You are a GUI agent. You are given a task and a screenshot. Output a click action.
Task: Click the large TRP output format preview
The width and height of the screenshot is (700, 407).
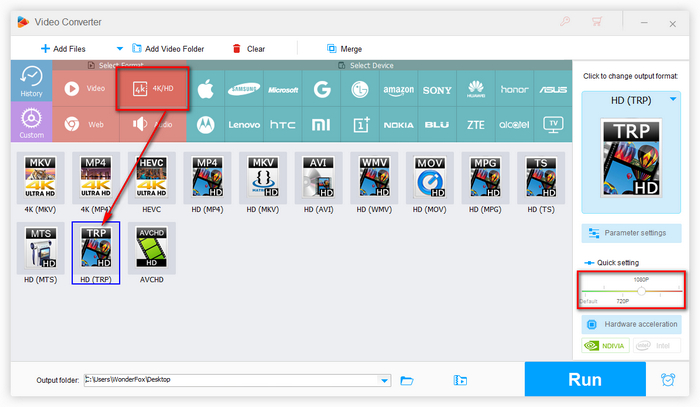click(x=631, y=158)
